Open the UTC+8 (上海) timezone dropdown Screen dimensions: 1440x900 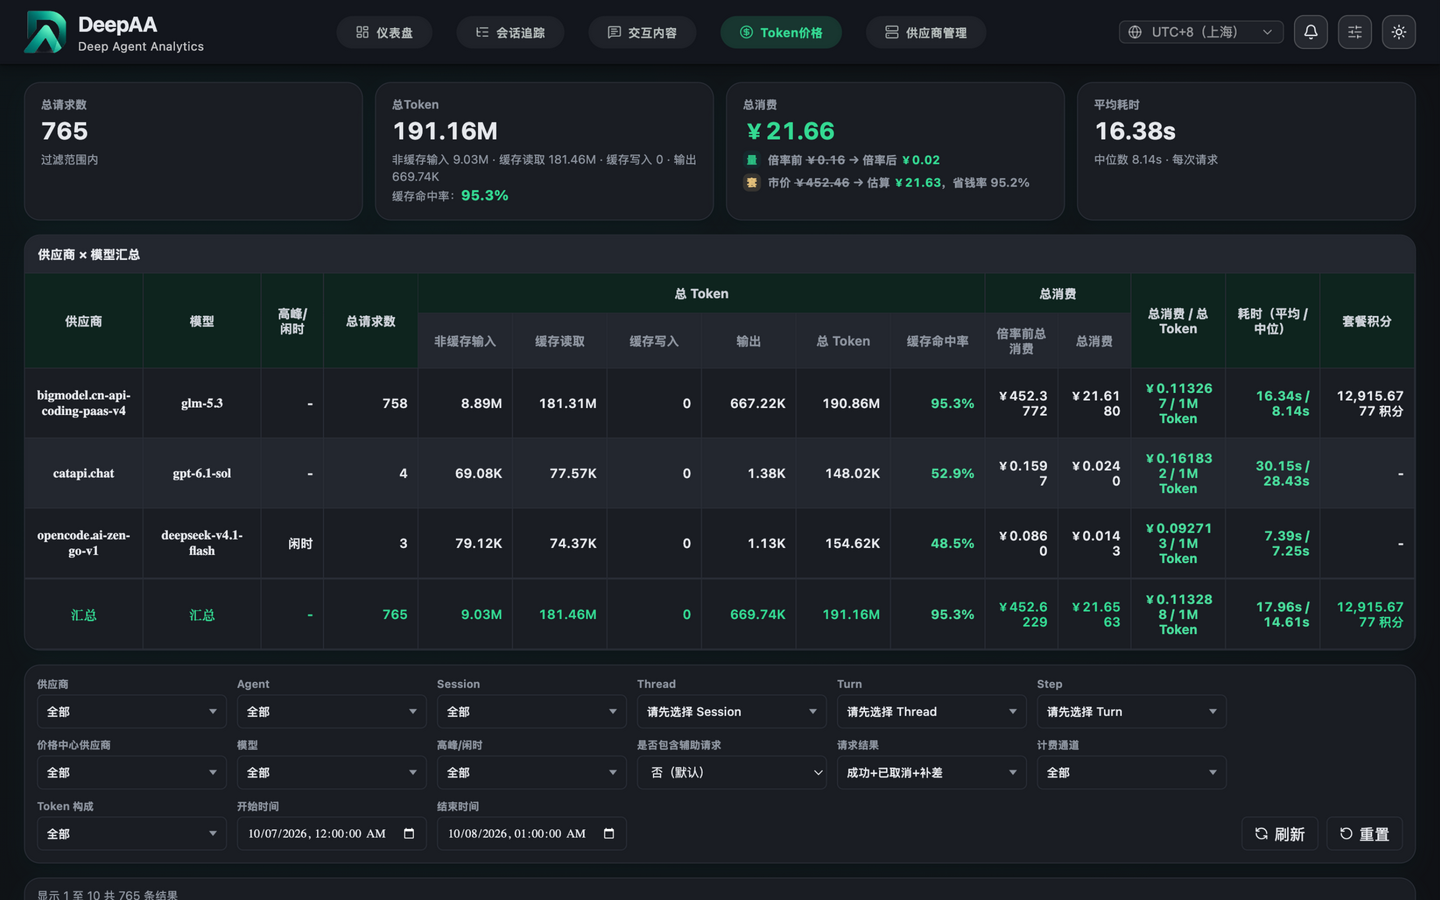(x=1201, y=32)
